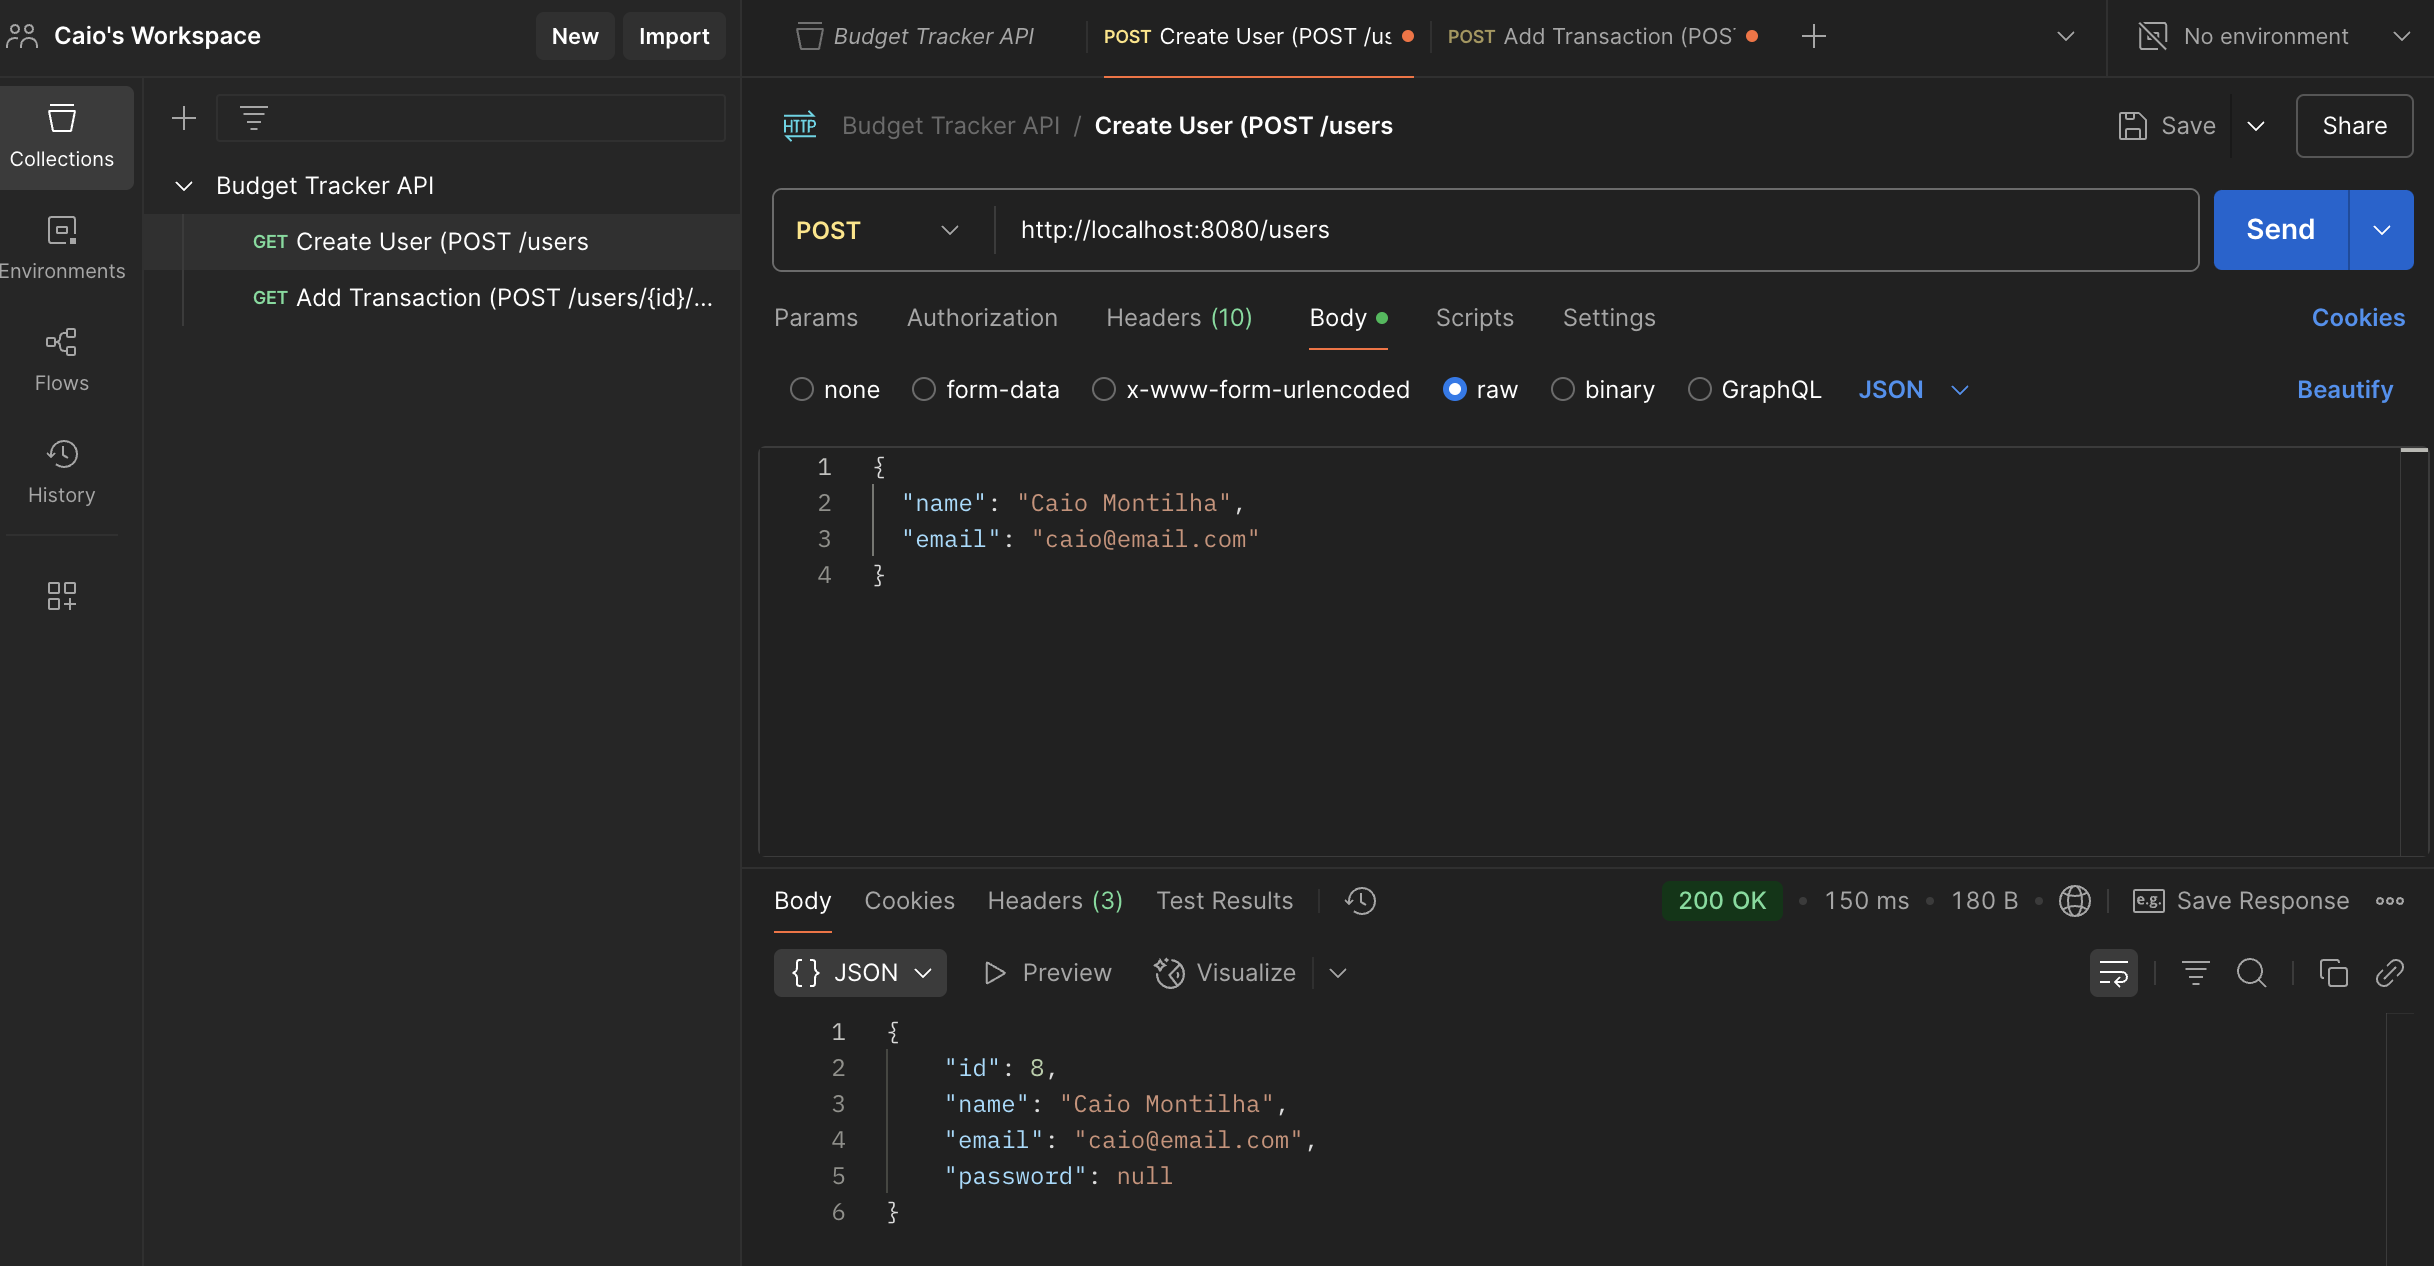Switch to the Scripts tab

click(1475, 318)
